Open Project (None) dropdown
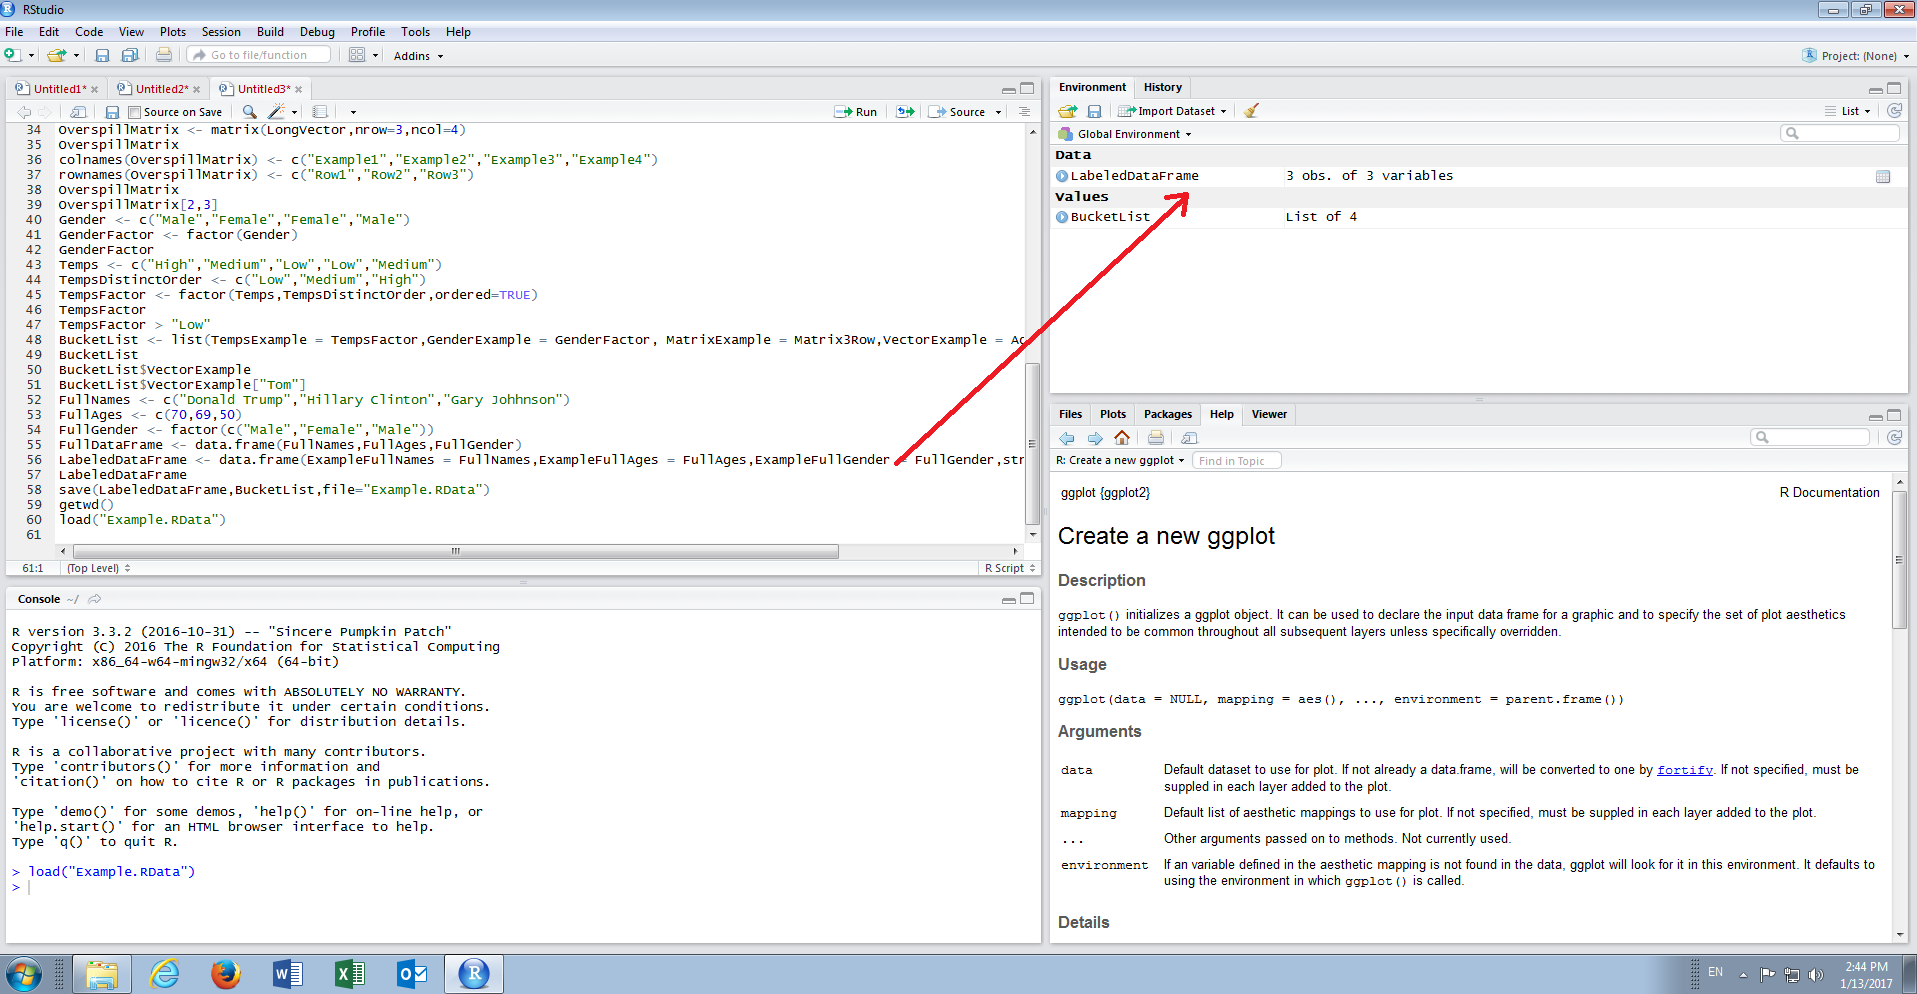Viewport: 1917px width, 994px height. (1855, 56)
